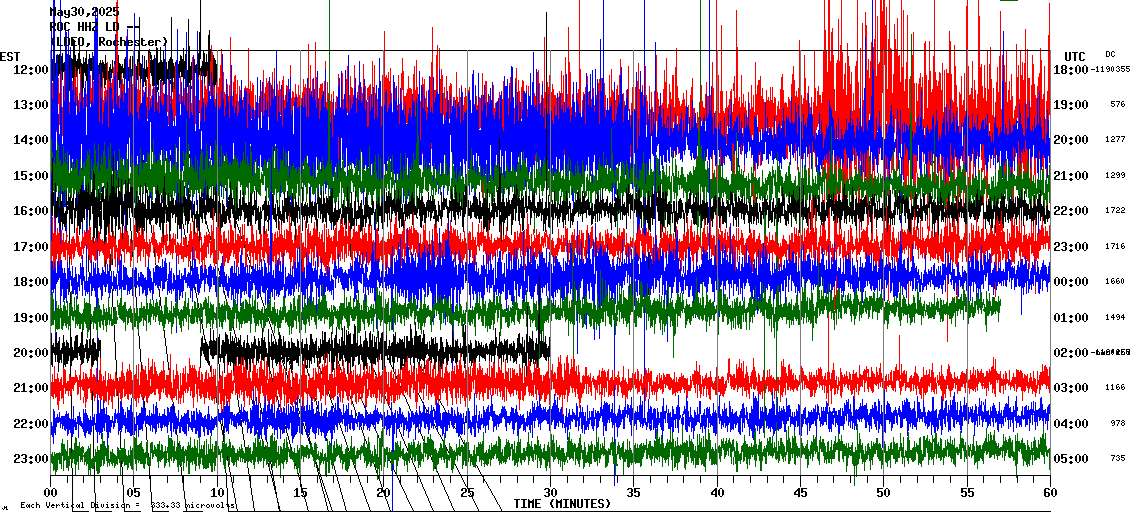Image resolution: width=1130 pixels, height=519 pixels.
Task: Click the EST timezone header
Action: point(10,56)
